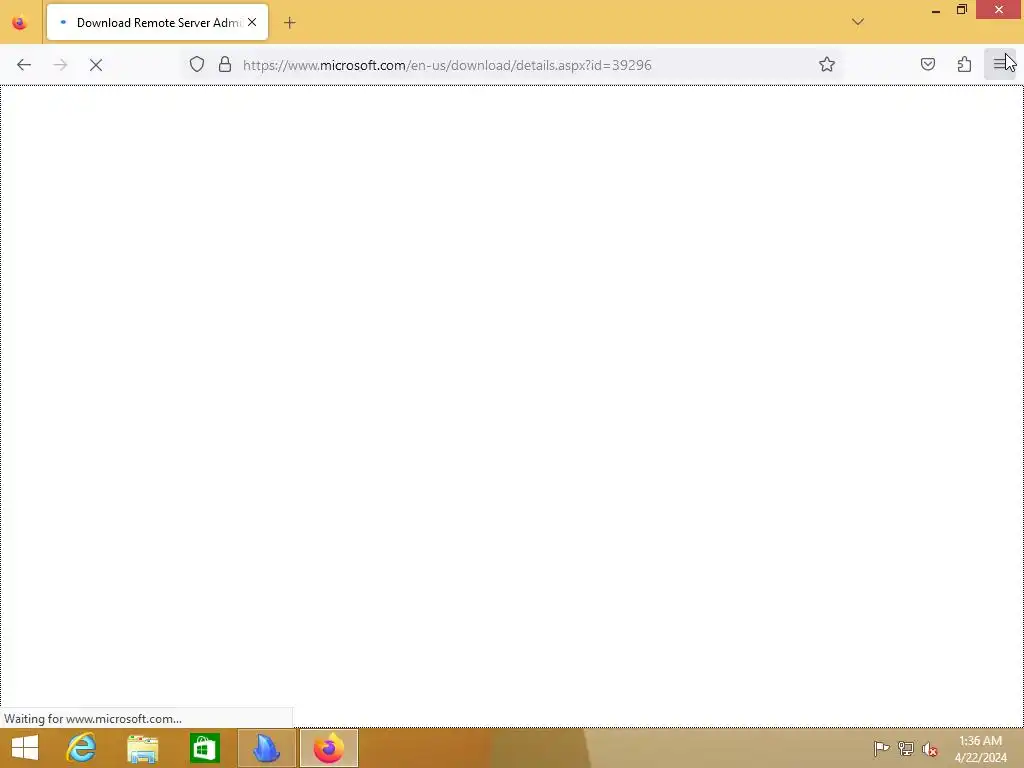Click the Firefox View icon
This screenshot has width=1024, height=768.
coord(20,23)
